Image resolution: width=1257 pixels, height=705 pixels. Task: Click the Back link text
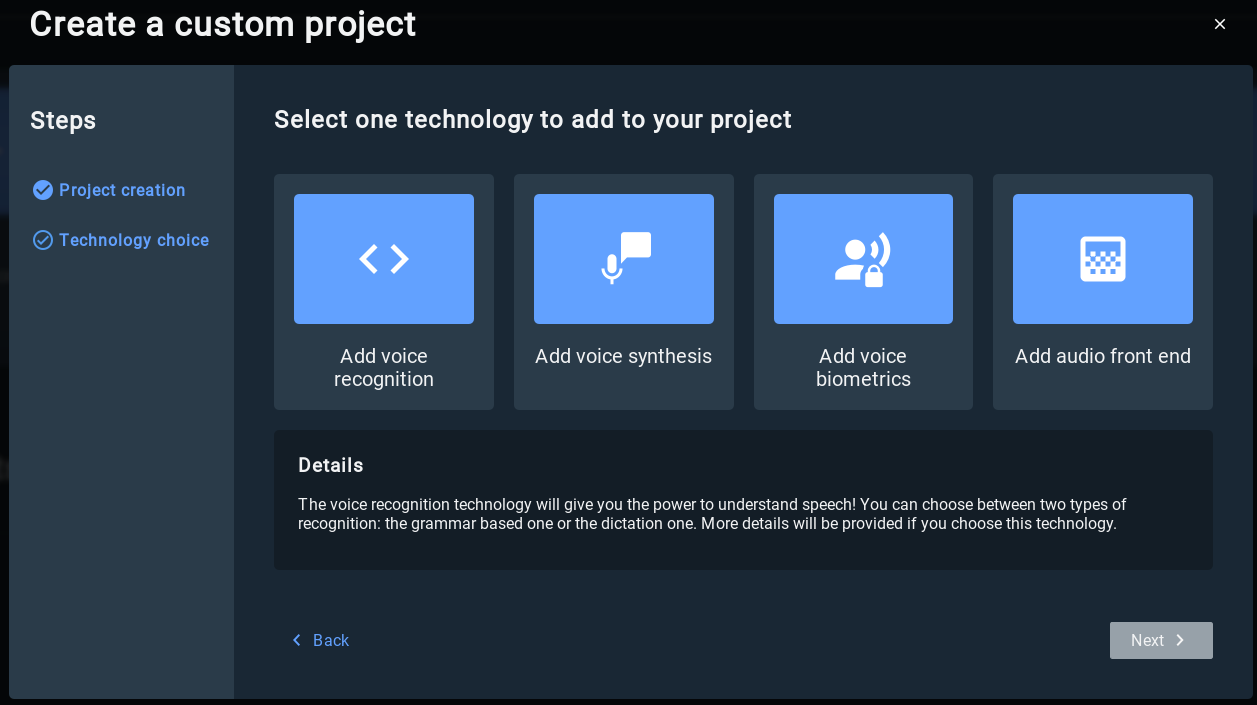(331, 640)
